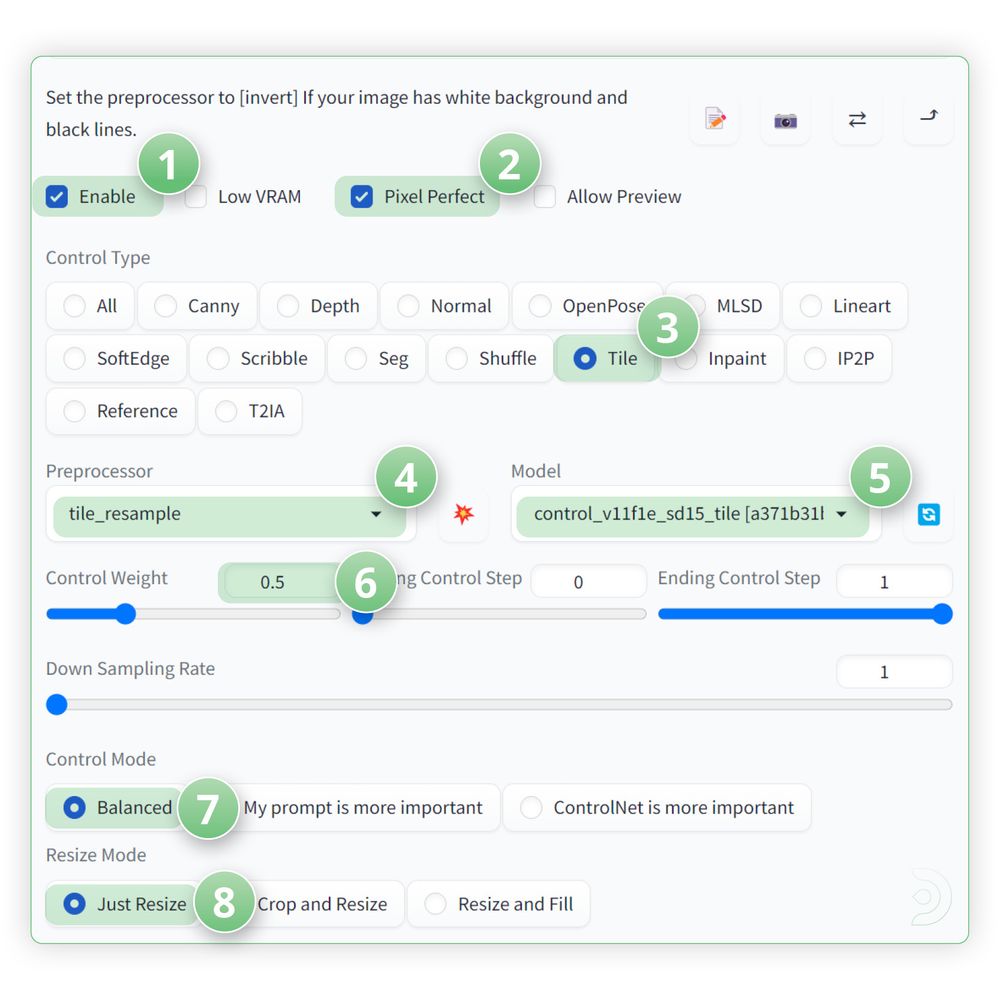Image resolution: width=1000 pixels, height=1000 pixels.
Task: Check the Allow Preview checkbox
Action: click(x=545, y=197)
